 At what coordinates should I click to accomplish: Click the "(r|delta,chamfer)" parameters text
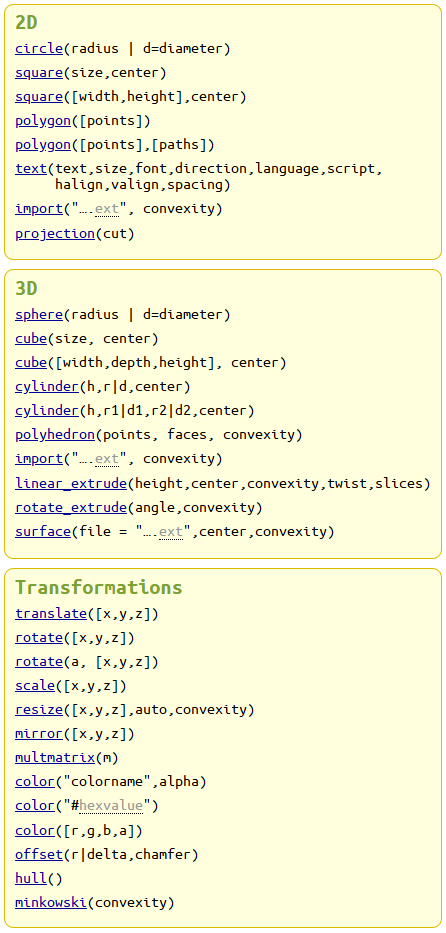click(x=131, y=854)
